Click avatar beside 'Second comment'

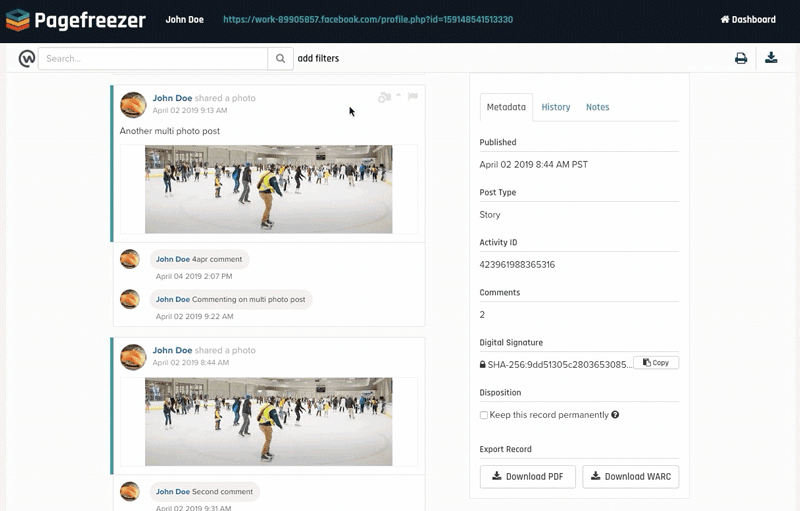tap(130, 491)
